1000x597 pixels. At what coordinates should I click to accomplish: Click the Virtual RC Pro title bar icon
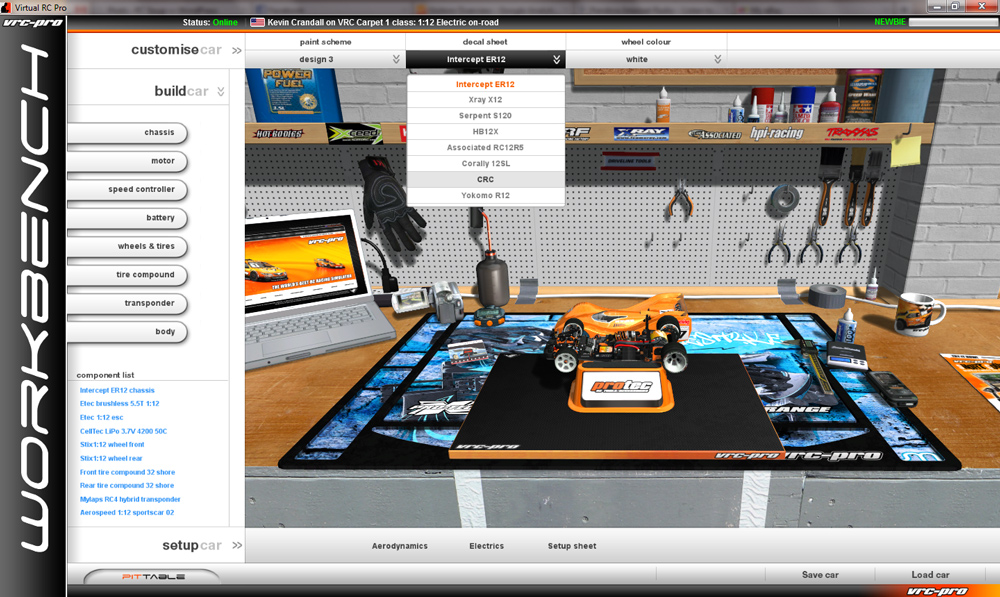coord(6,7)
